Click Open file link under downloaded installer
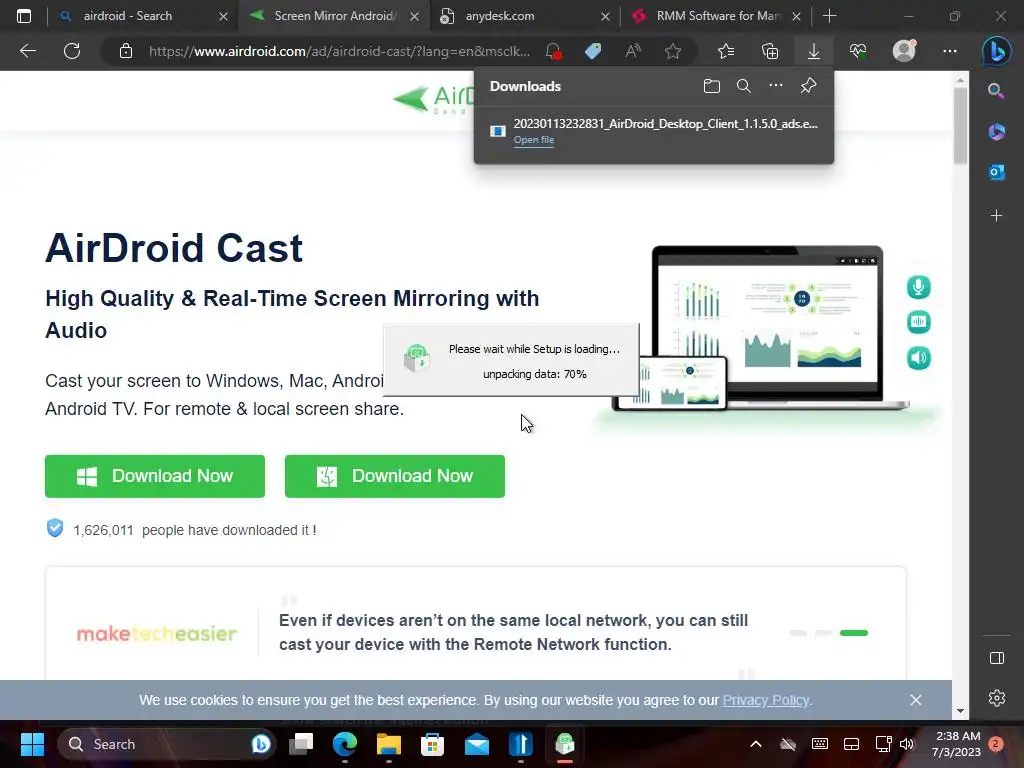The width and height of the screenshot is (1024, 768). (534, 140)
